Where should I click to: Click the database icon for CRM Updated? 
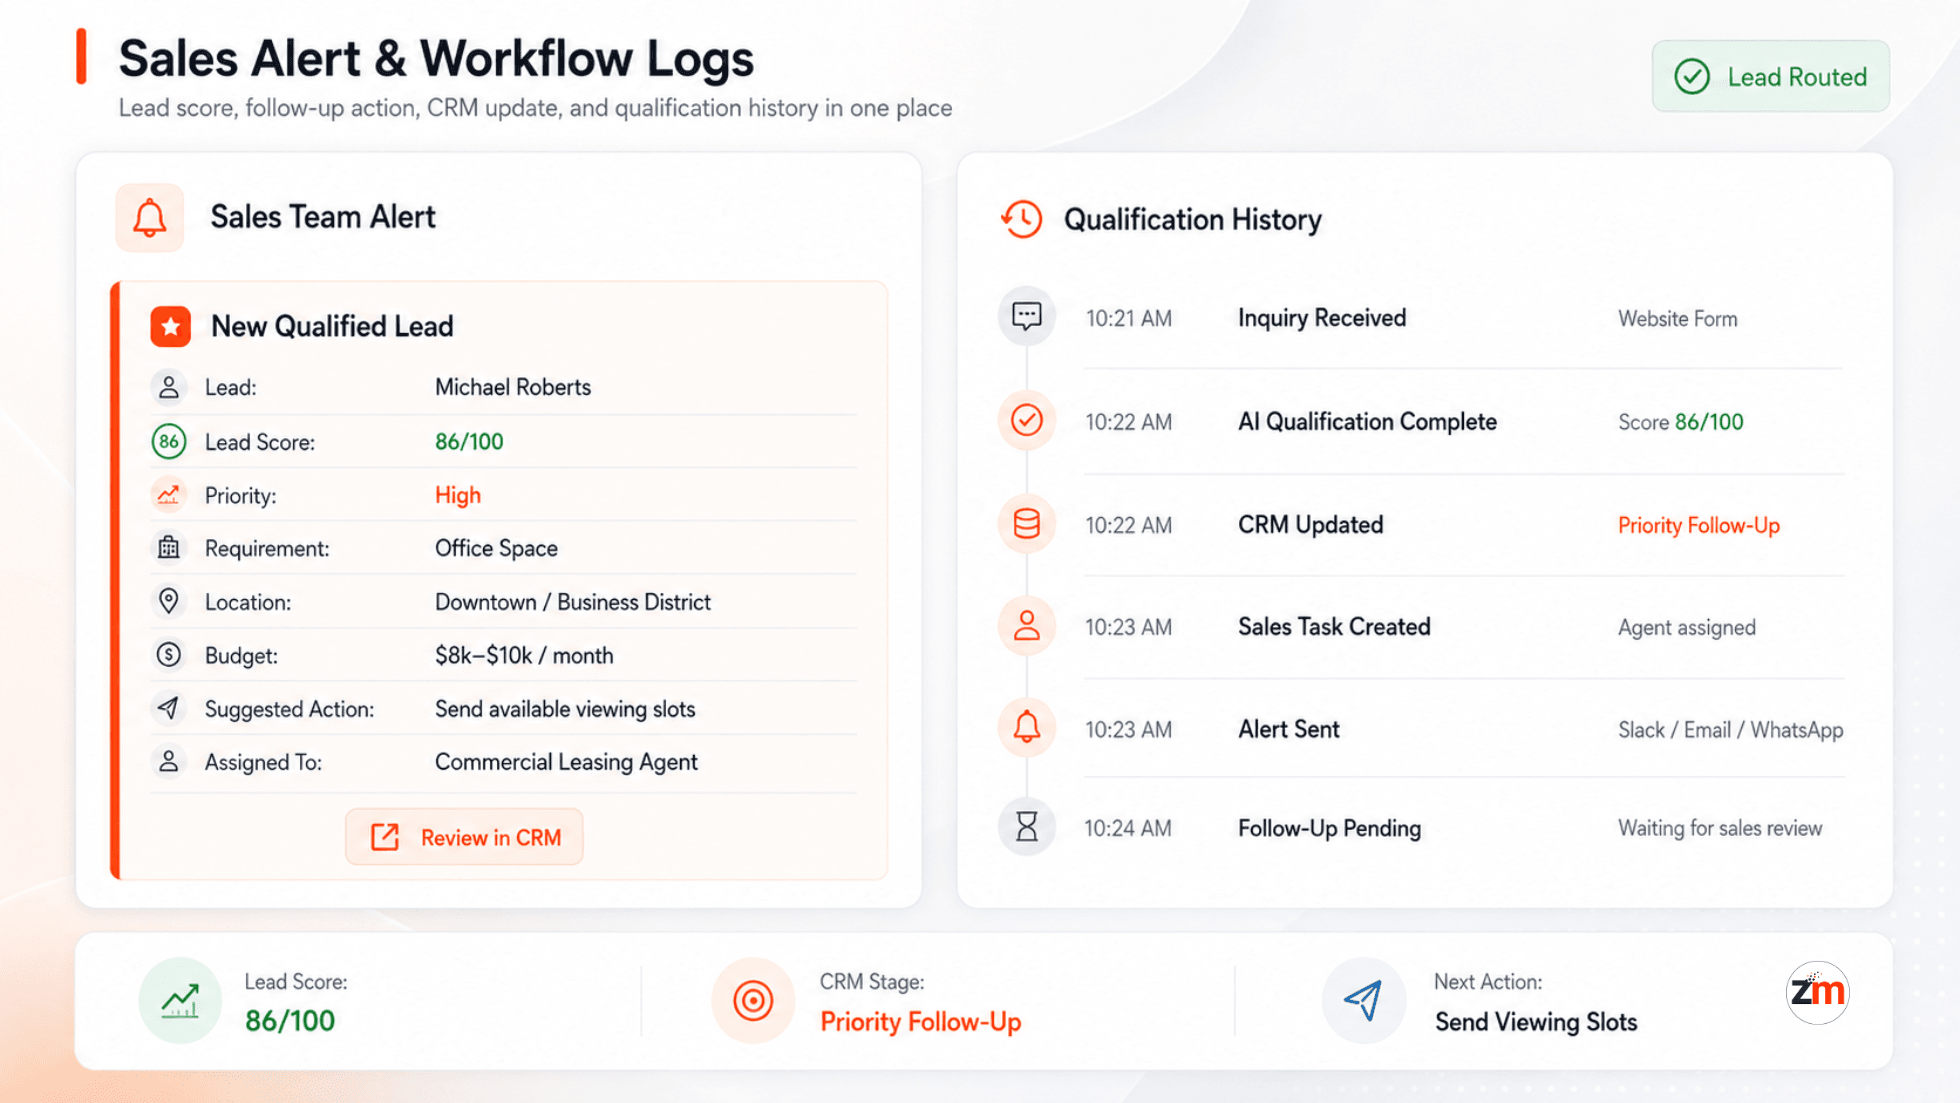(1027, 524)
